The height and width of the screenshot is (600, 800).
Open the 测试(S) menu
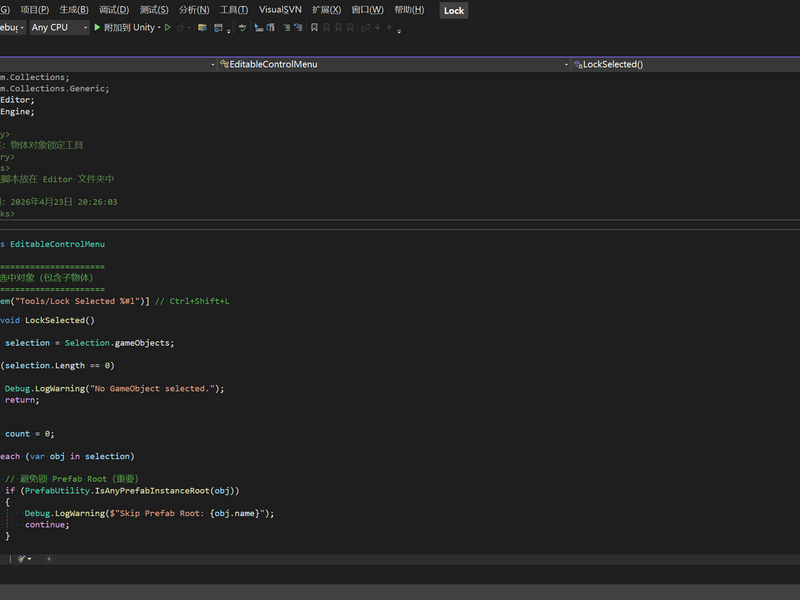[154, 10]
